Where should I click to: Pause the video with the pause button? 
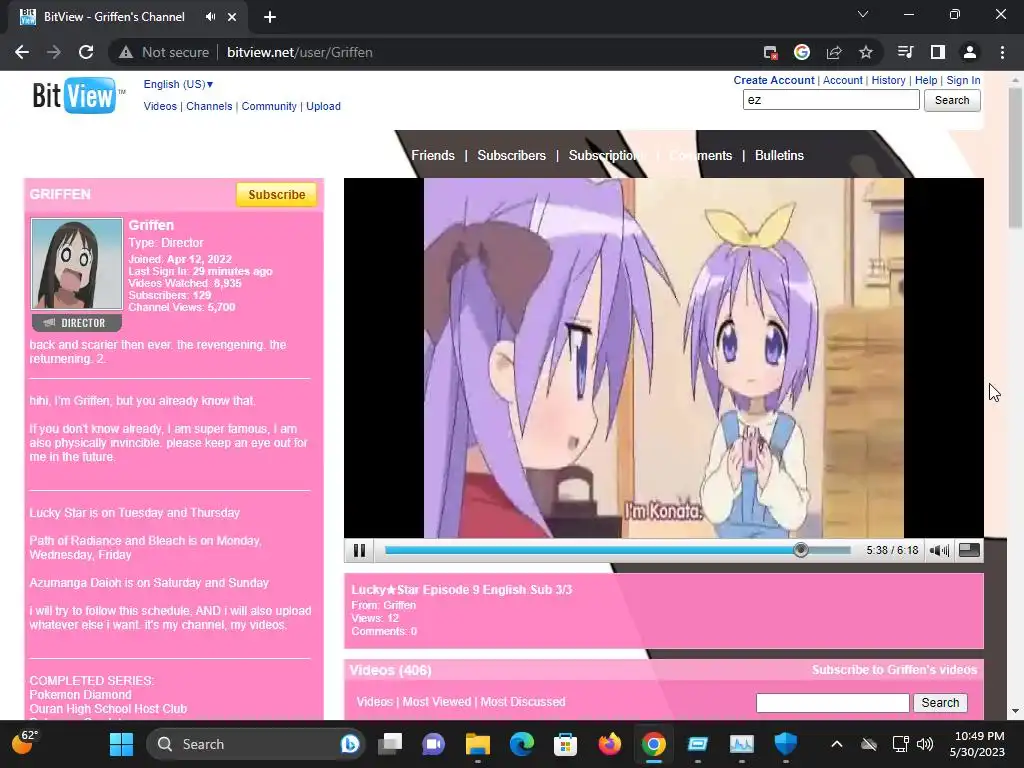point(359,551)
